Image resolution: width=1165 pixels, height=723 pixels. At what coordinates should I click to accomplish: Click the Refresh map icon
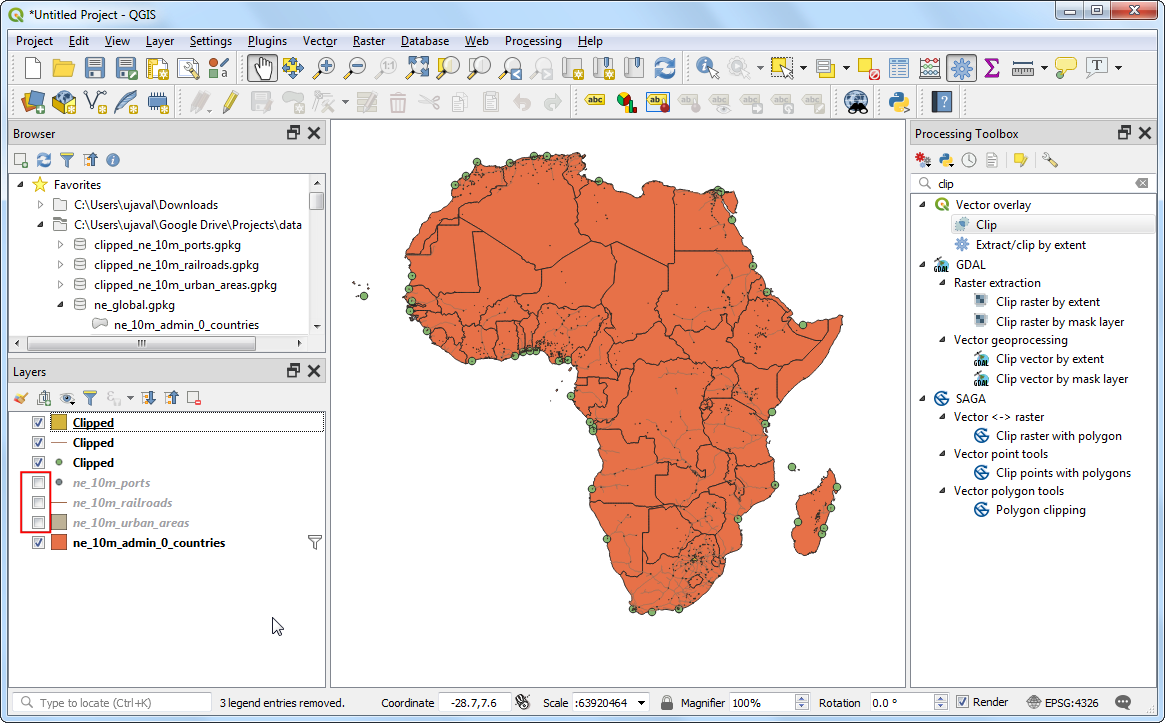point(664,68)
